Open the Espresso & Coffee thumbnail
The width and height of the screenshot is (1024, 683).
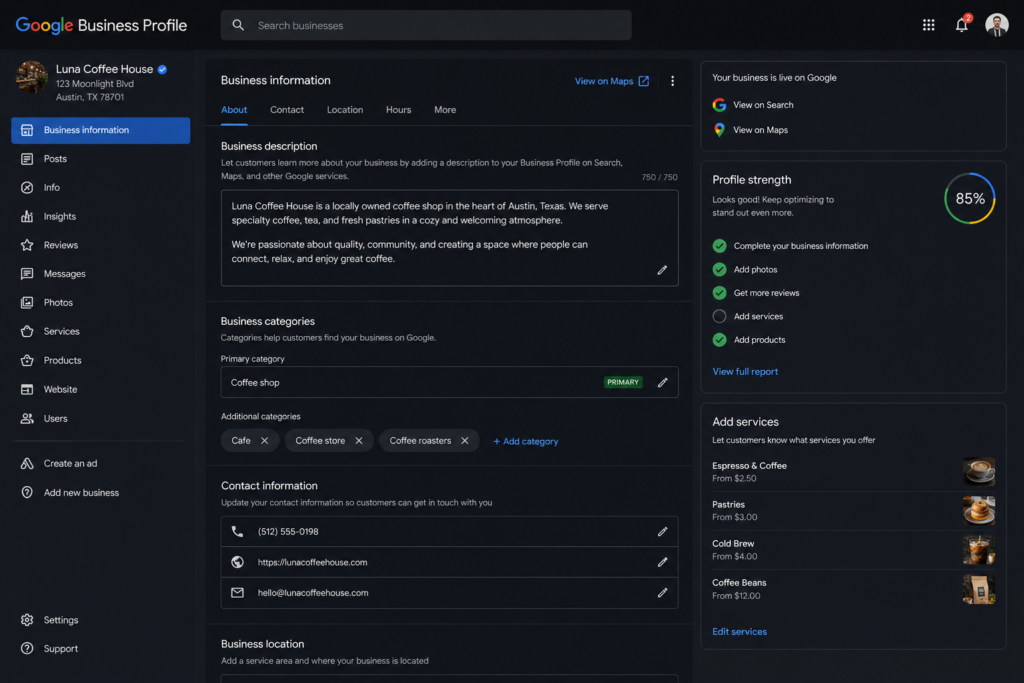tap(979, 471)
